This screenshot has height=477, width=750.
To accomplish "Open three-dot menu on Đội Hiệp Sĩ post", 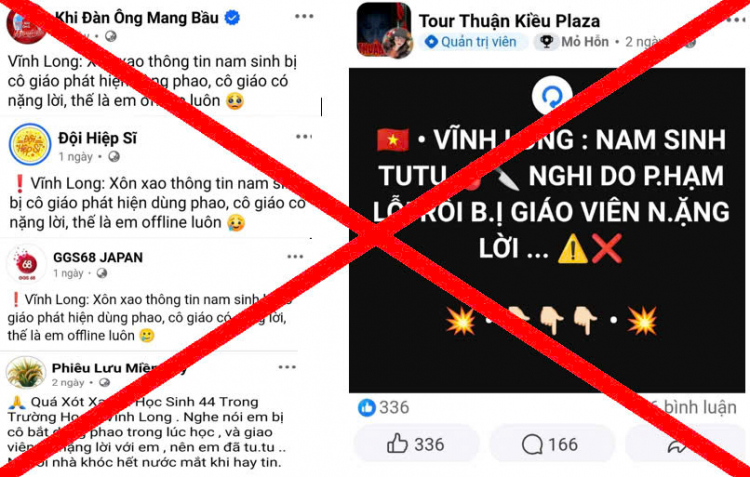I will pos(303,137).
